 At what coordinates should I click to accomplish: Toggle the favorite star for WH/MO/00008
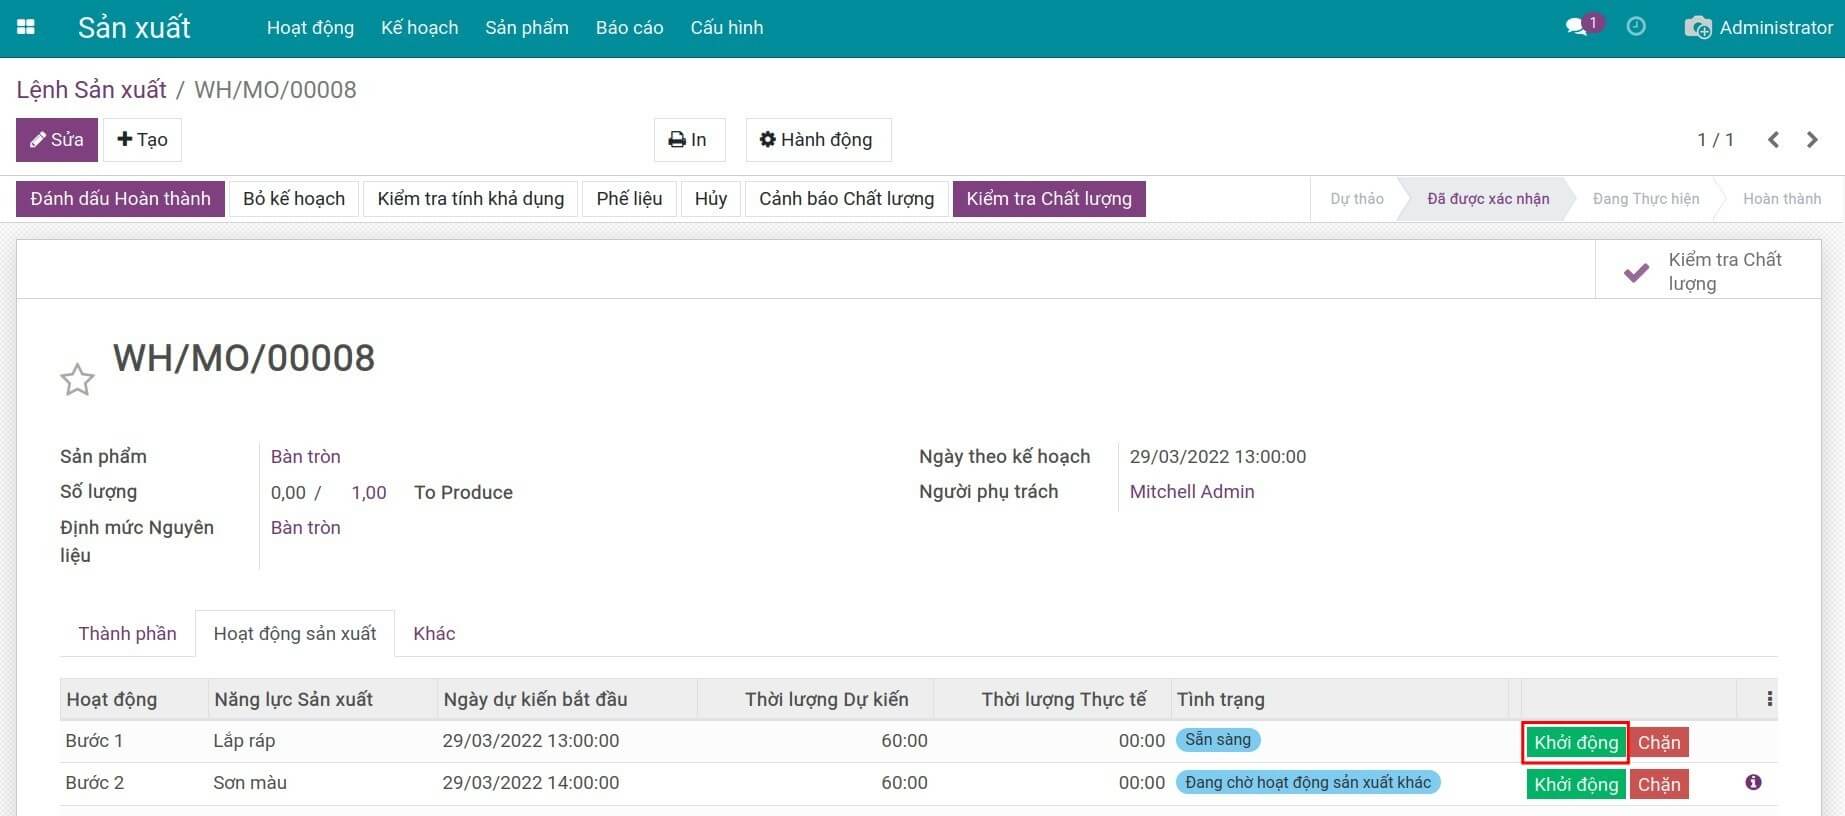77,380
